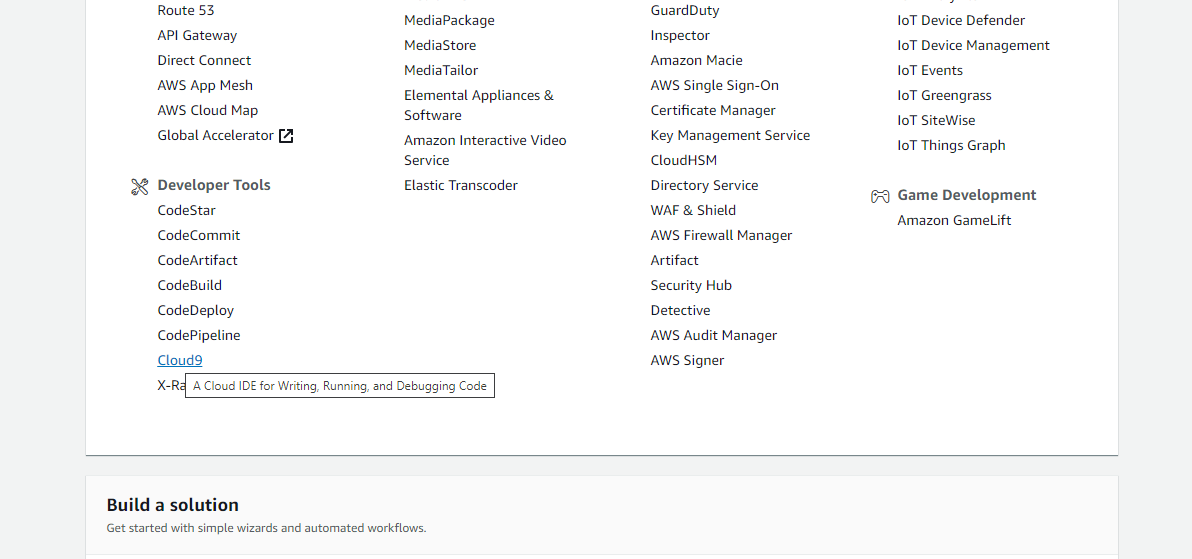The height and width of the screenshot is (559, 1192).
Task: Open the Route 53 service
Action: (x=185, y=11)
